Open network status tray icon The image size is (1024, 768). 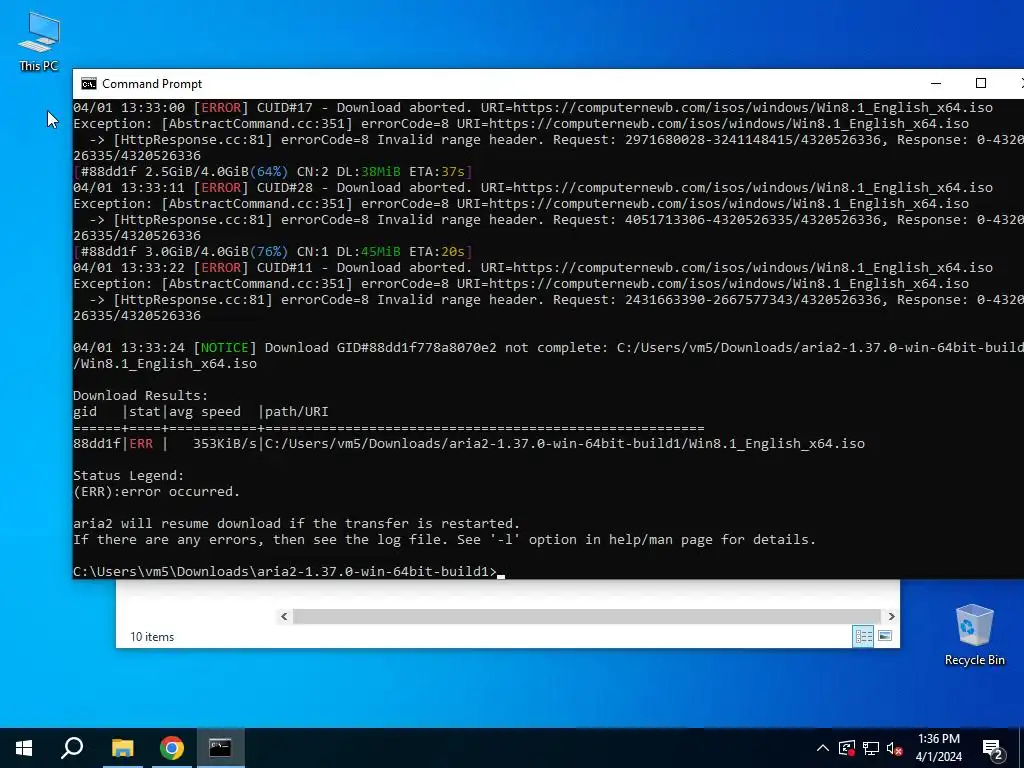[x=871, y=748]
